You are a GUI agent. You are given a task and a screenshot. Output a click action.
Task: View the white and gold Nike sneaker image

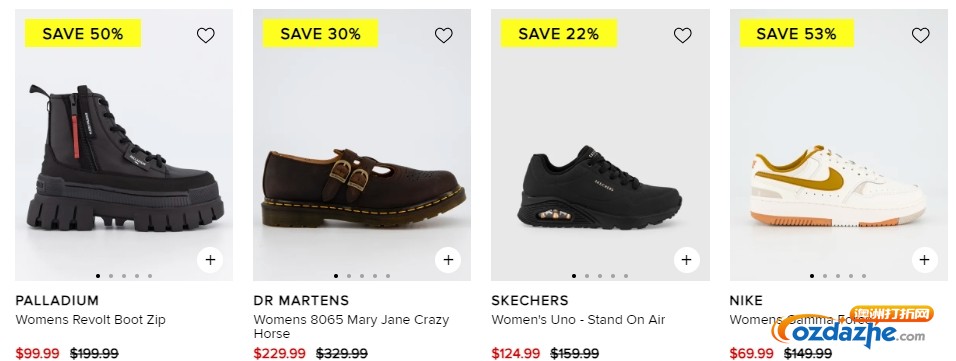(x=838, y=186)
